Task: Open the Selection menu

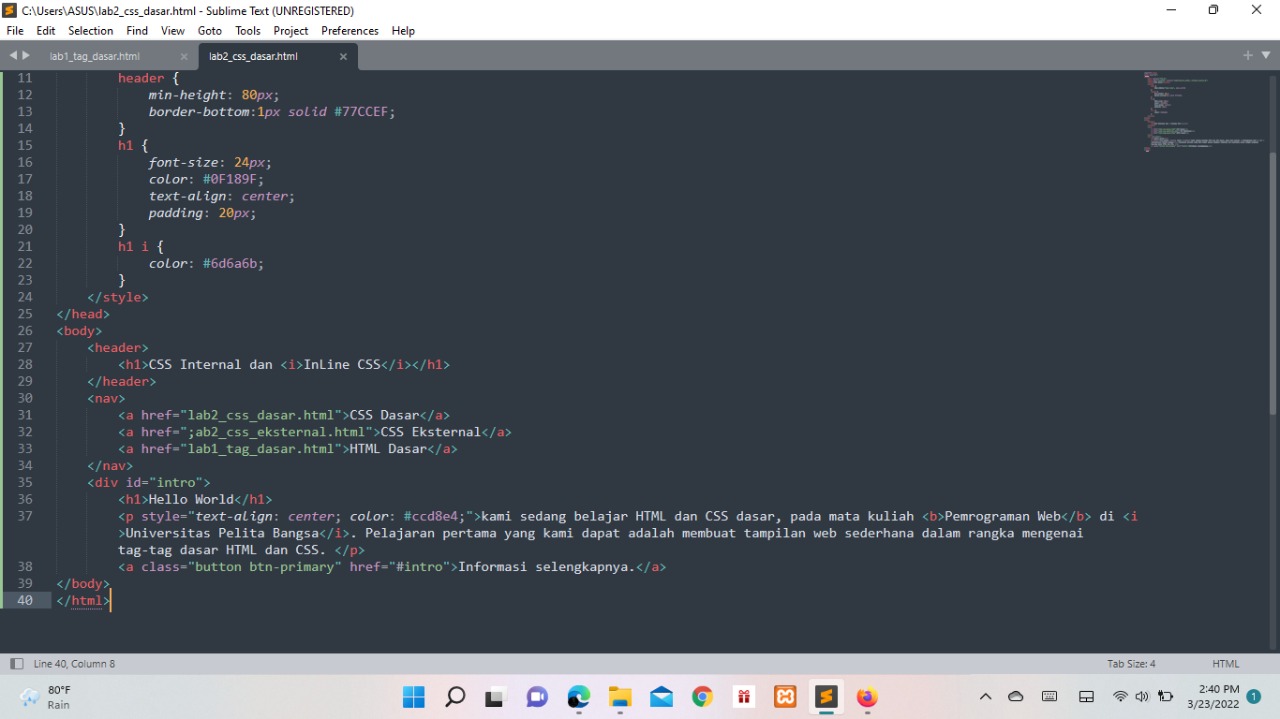Action: tap(90, 31)
